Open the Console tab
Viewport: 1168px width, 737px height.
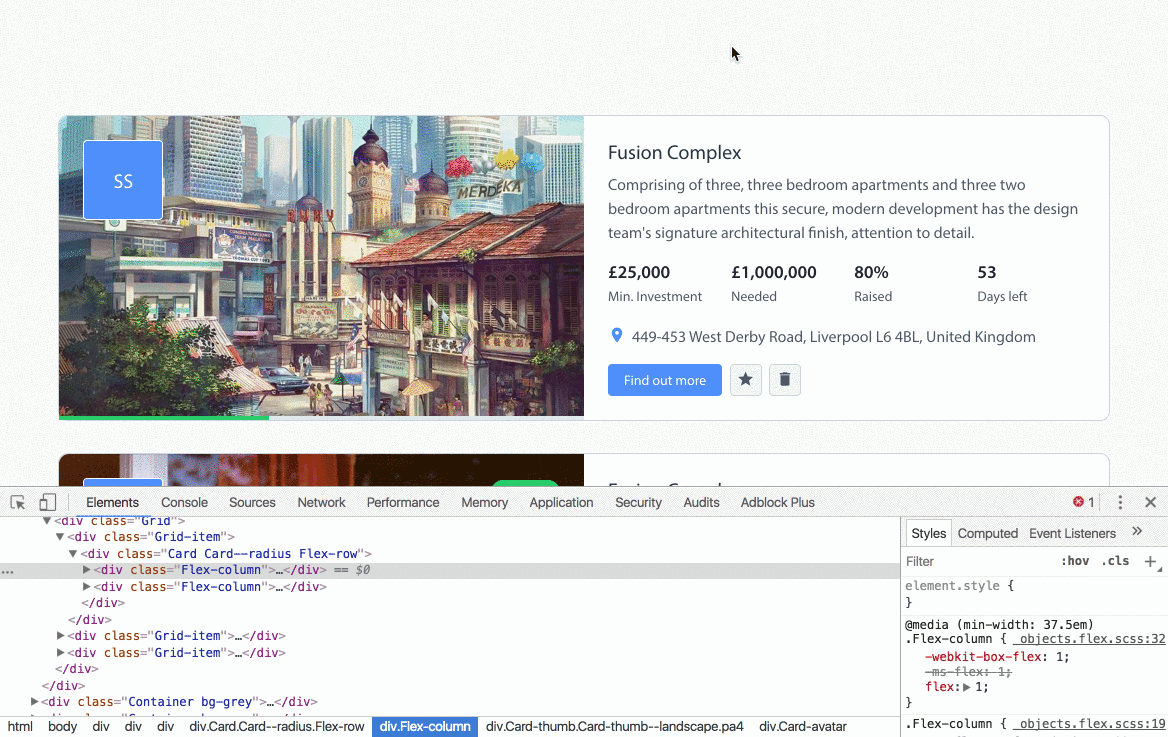184,502
